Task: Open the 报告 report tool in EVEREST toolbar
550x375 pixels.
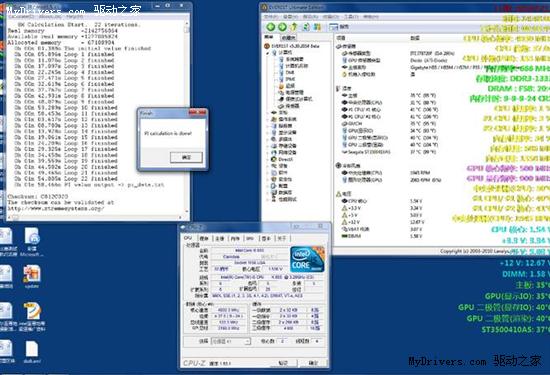Action: 338,27
